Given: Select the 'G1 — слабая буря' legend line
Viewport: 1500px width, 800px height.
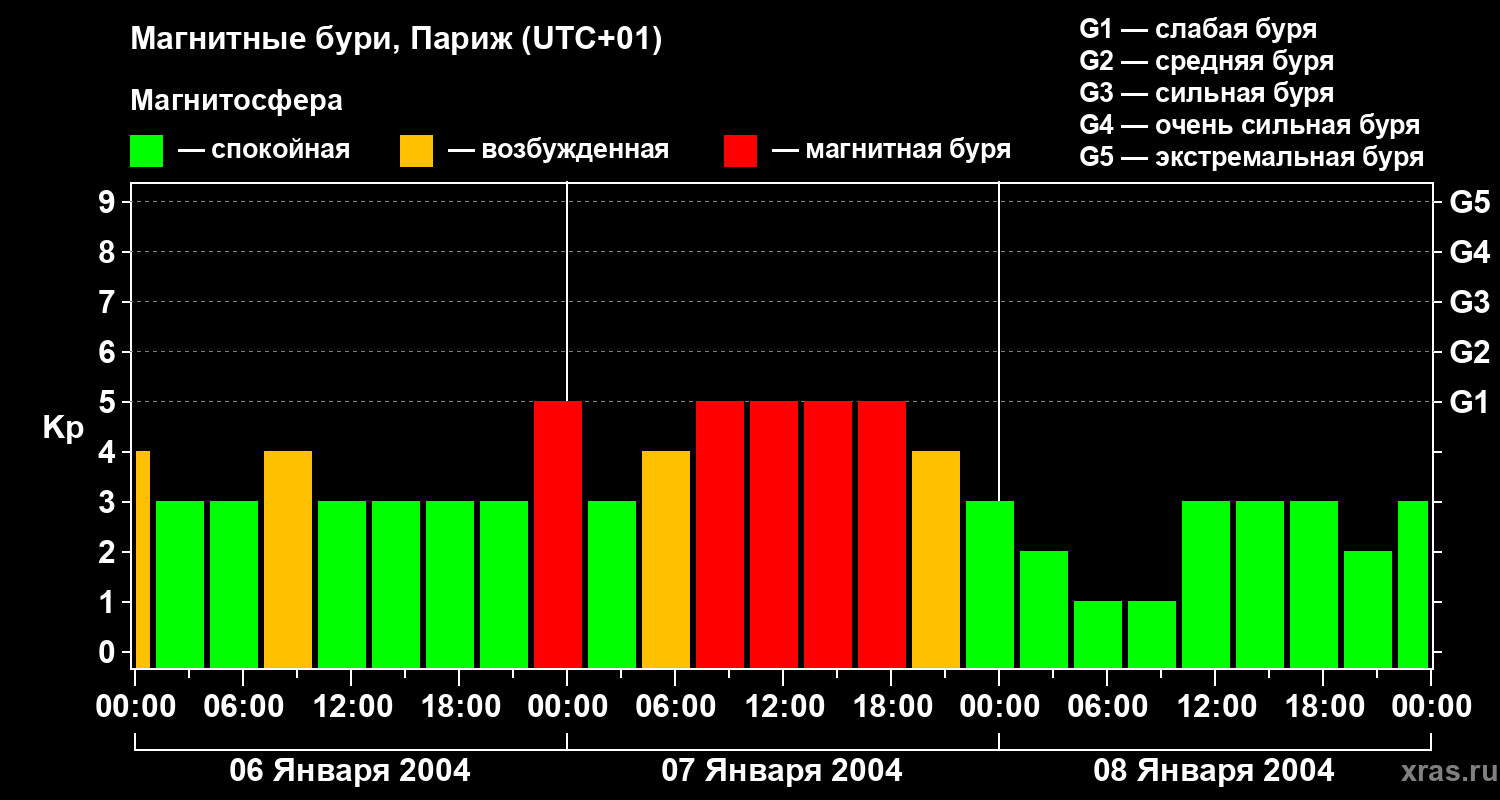Looking at the screenshot, I should coord(1198,29).
